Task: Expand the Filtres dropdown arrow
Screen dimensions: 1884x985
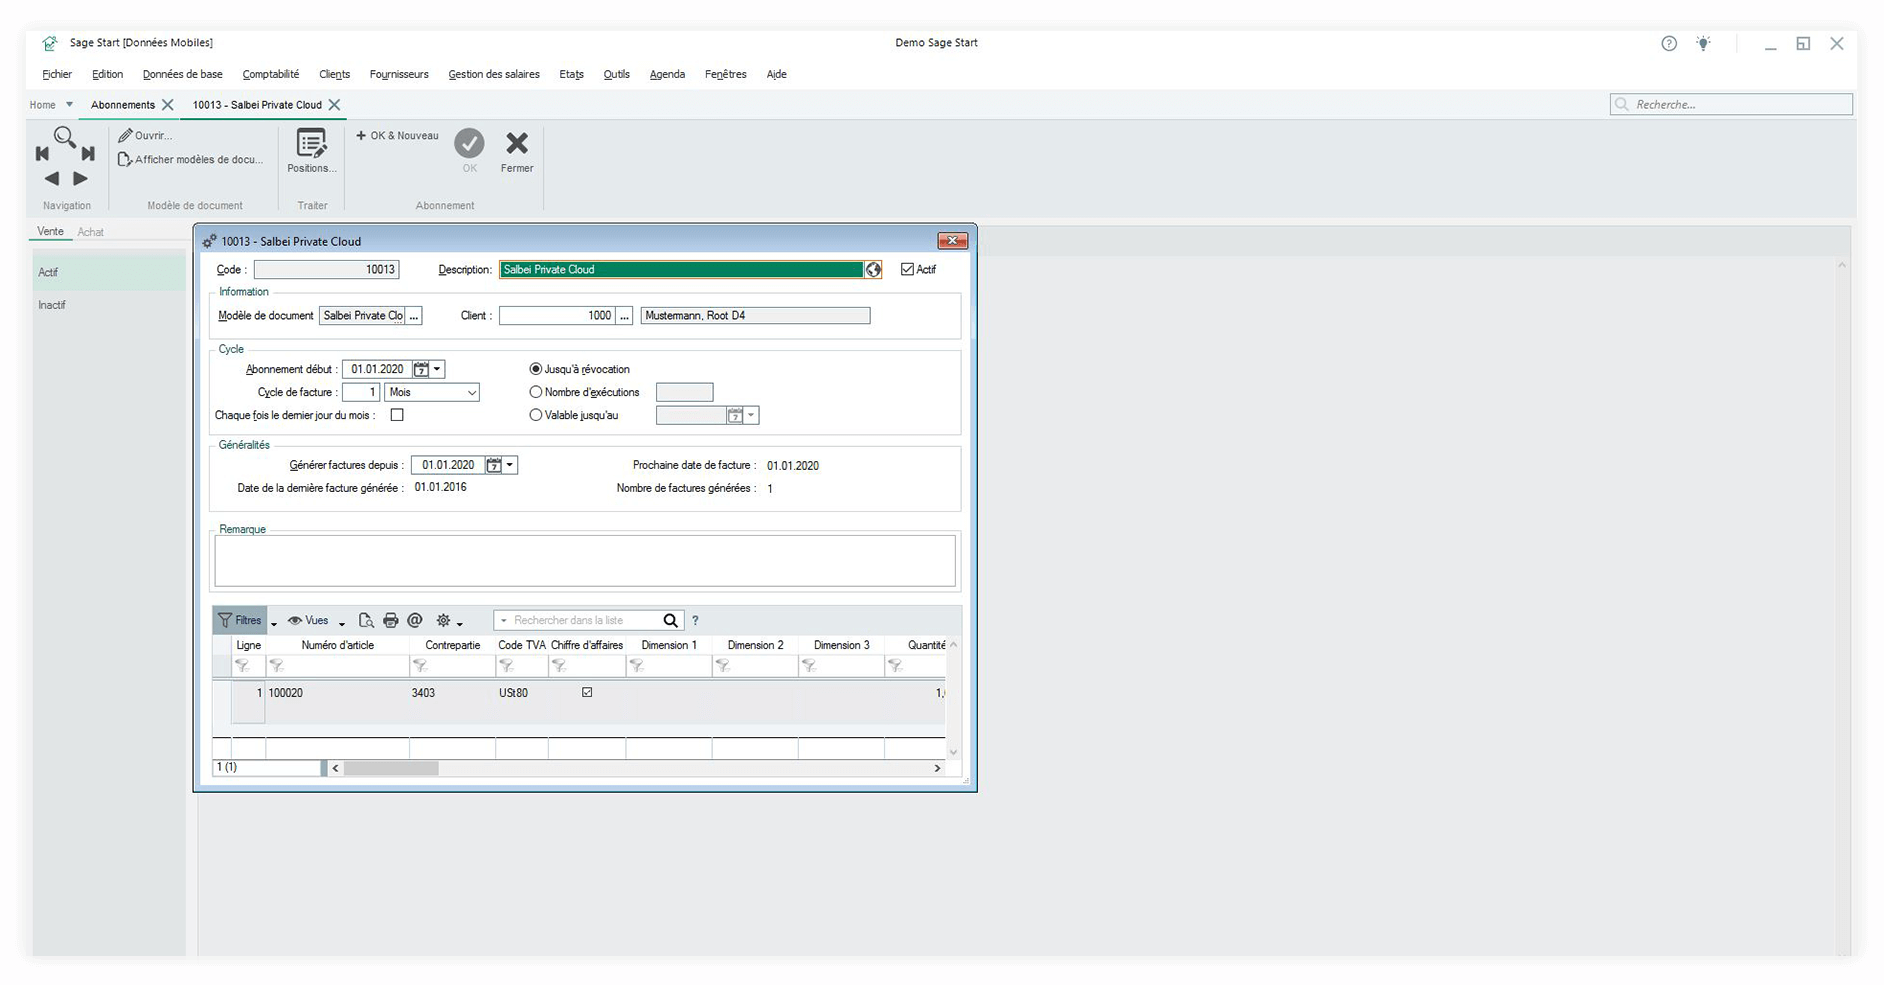Action: point(274,623)
